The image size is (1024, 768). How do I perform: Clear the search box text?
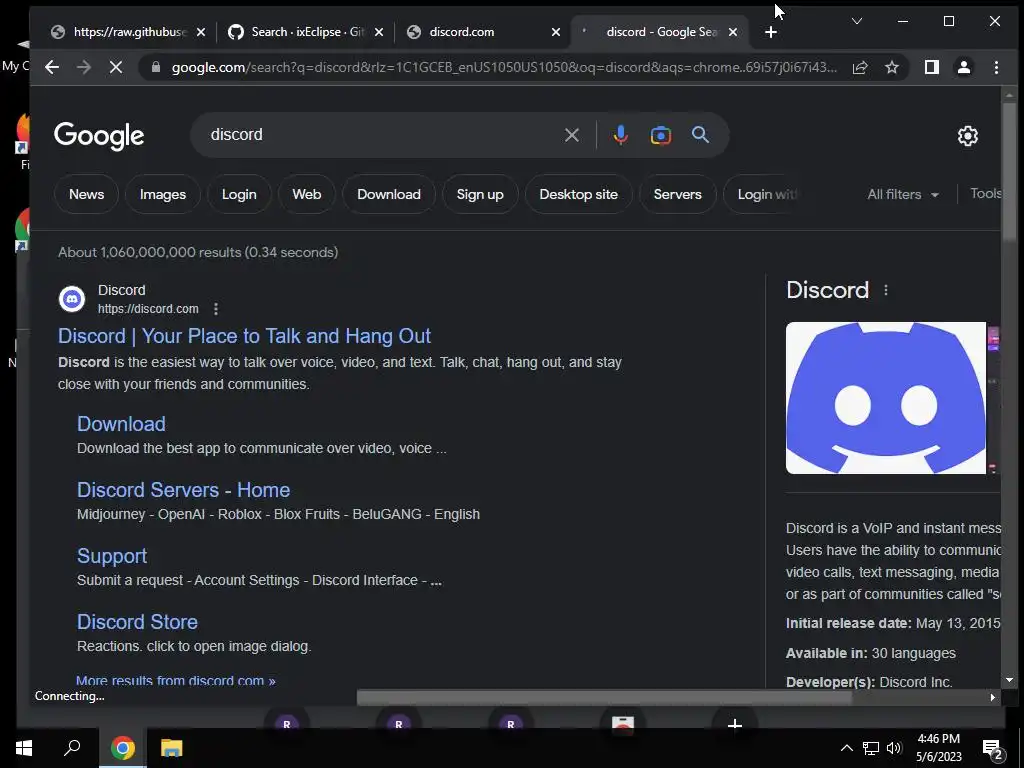point(571,135)
